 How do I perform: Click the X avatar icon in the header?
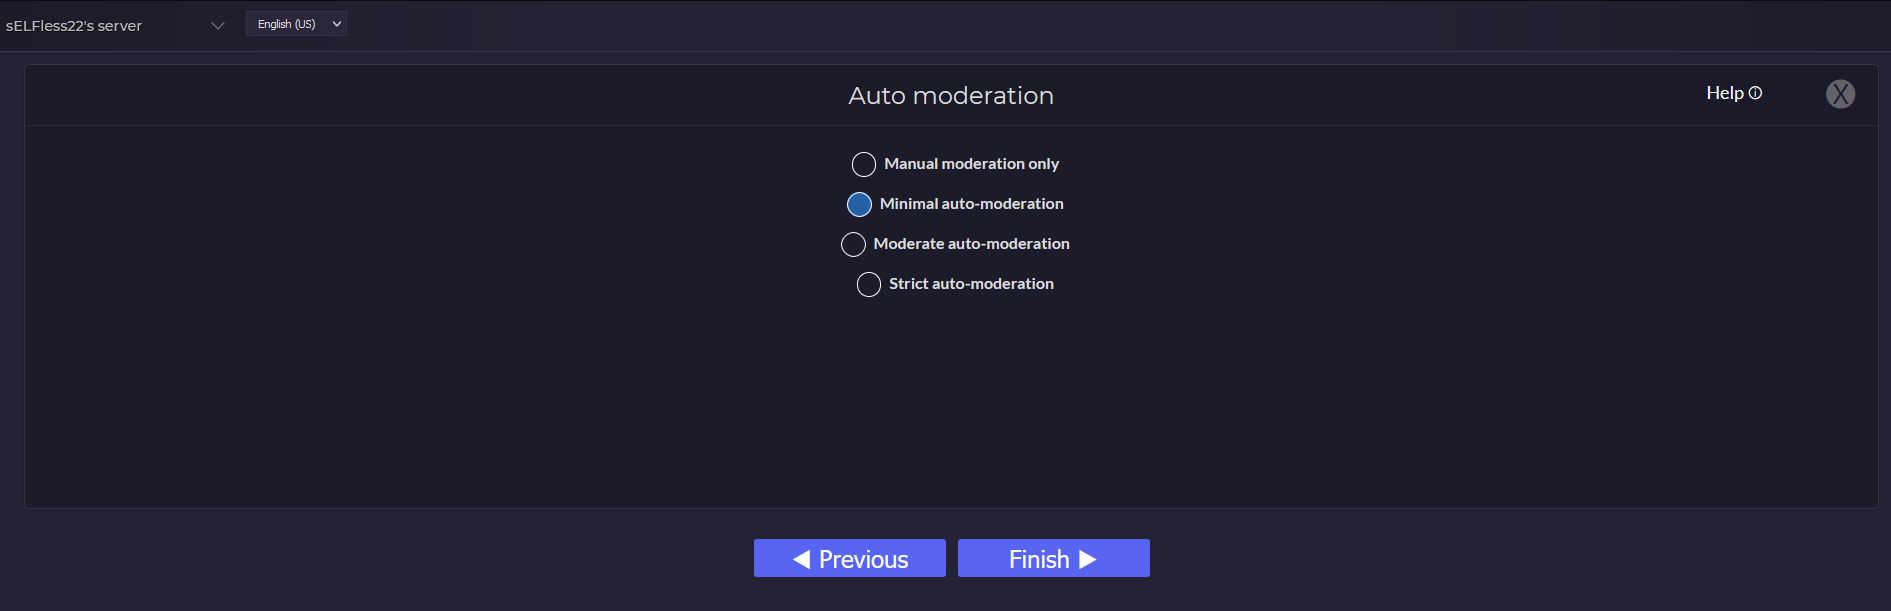1840,94
